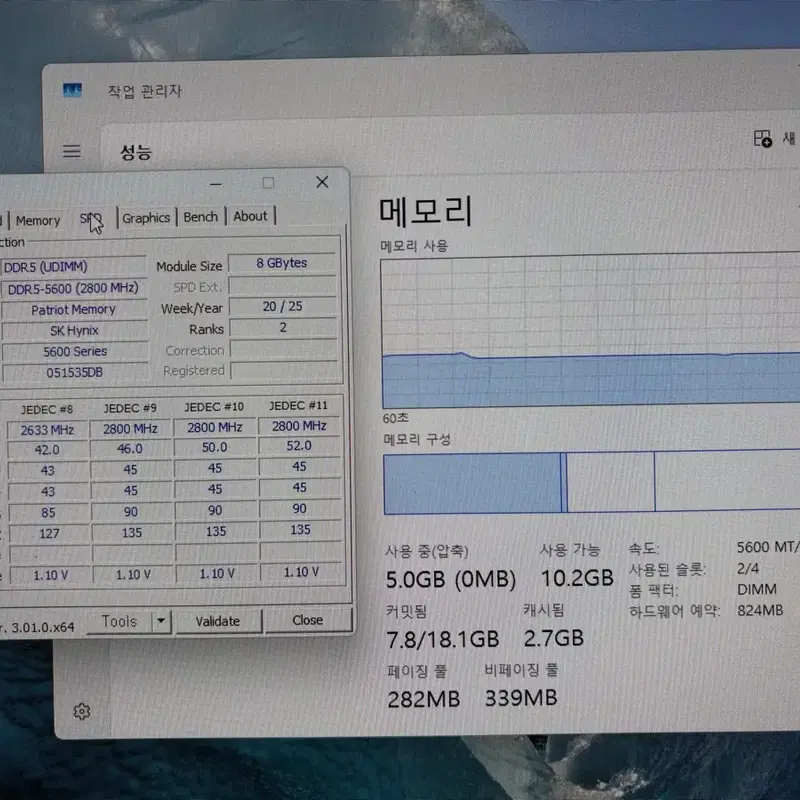Click the Module Size 8 GBytes field
This screenshot has height=800, width=800.
click(282, 263)
